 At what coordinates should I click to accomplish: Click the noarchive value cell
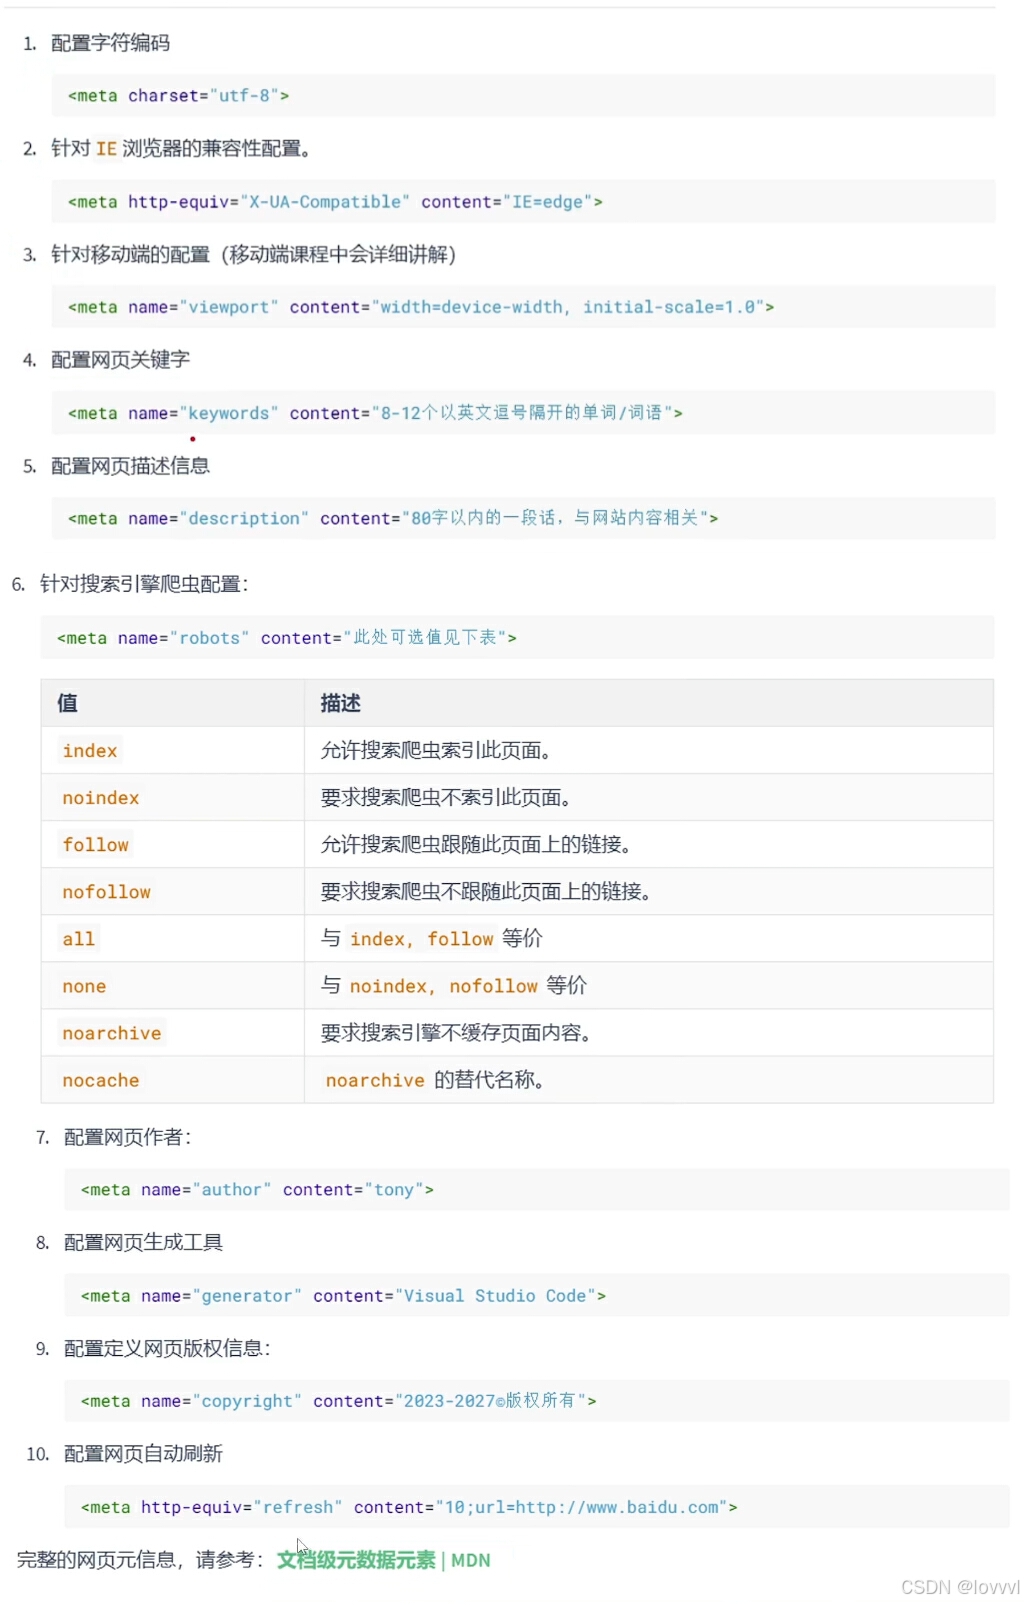(x=173, y=1032)
